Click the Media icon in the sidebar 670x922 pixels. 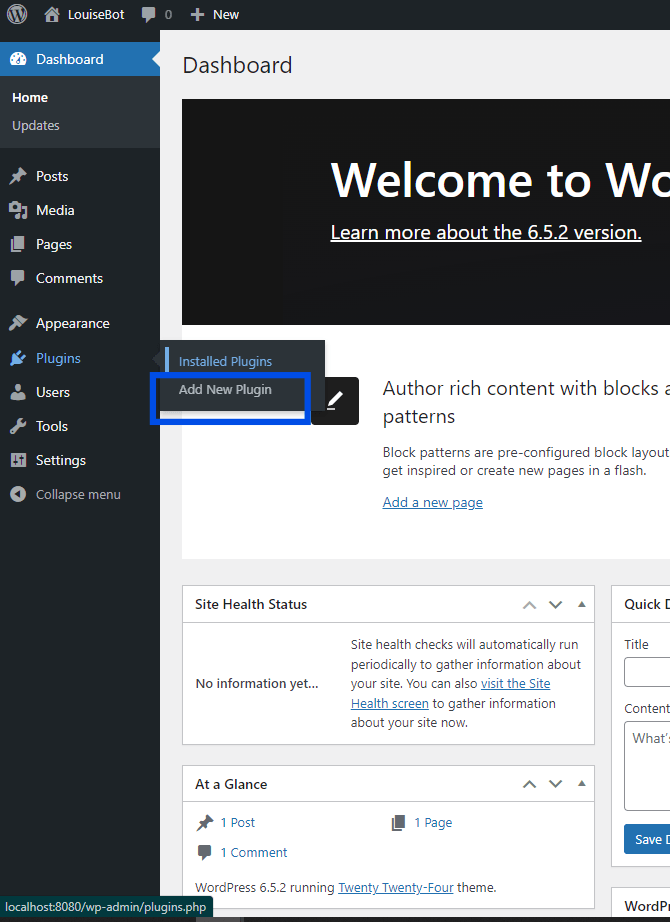(18, 210)
